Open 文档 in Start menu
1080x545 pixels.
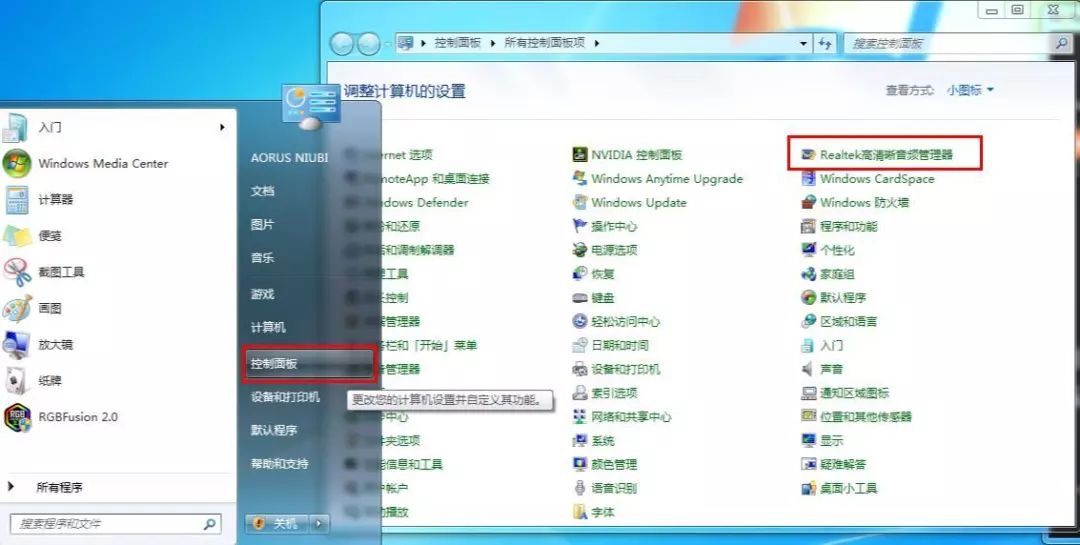pos(262,191)
